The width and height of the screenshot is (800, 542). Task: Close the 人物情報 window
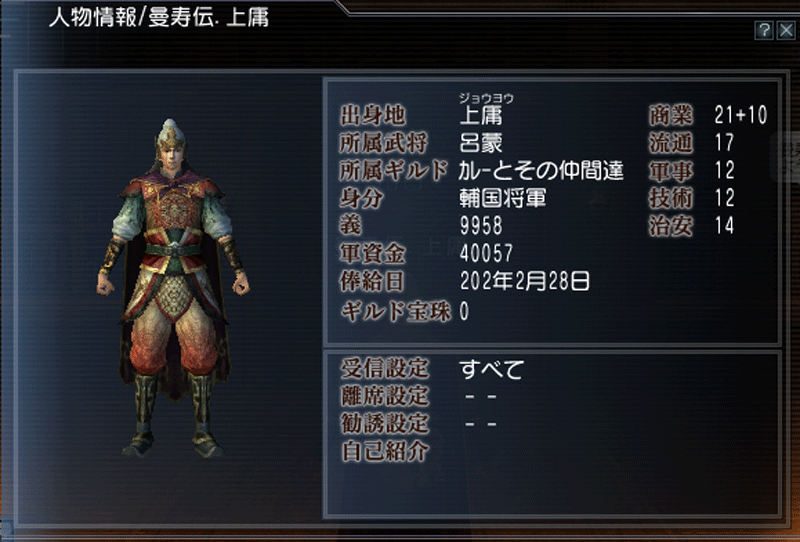(x=786, y=31)
